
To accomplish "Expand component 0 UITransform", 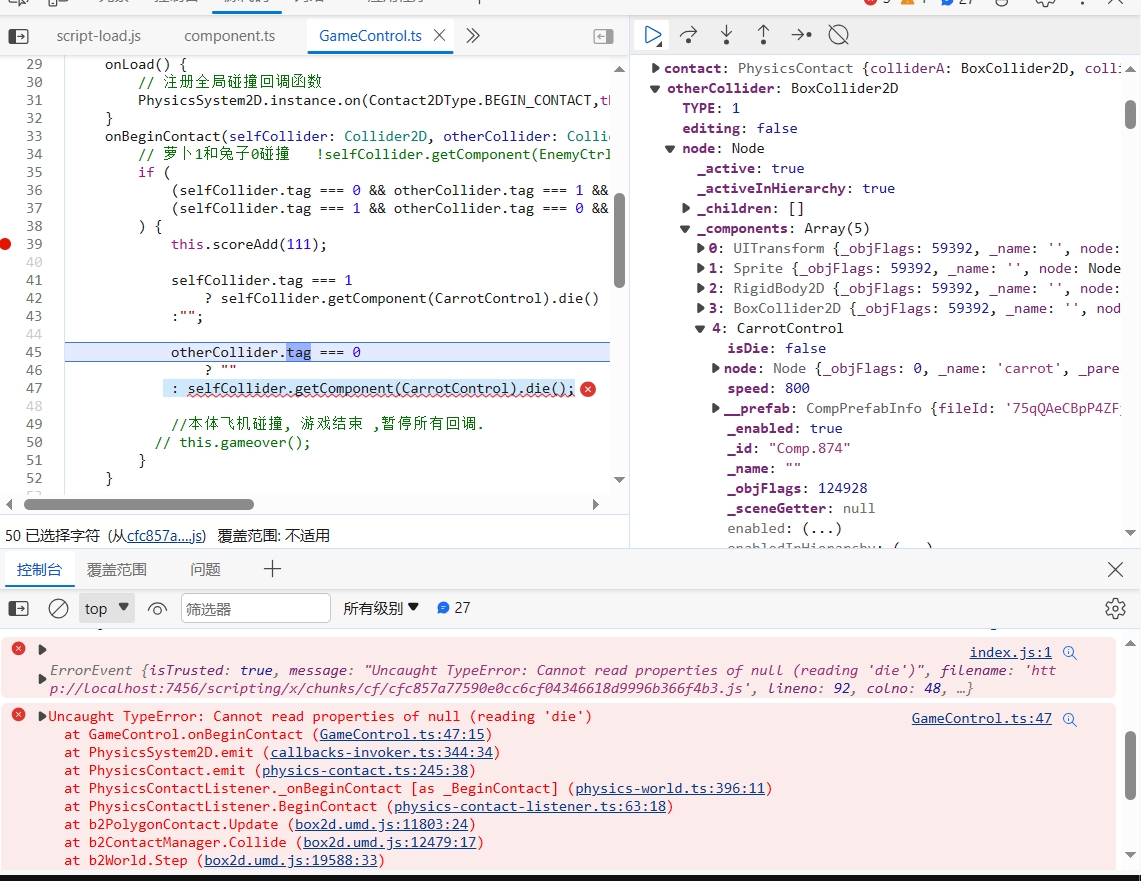I will click(x=701, y=249).
